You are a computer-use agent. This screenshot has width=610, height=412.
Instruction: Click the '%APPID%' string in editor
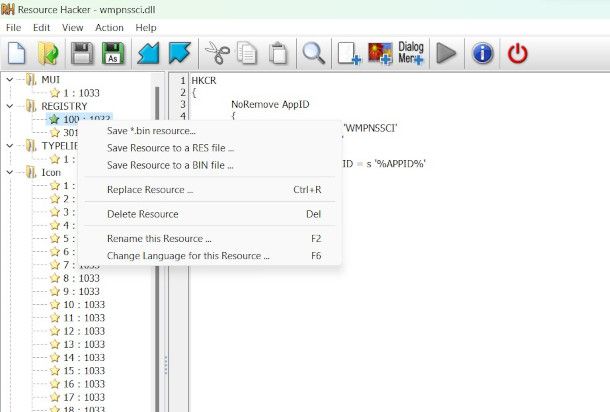400,163
